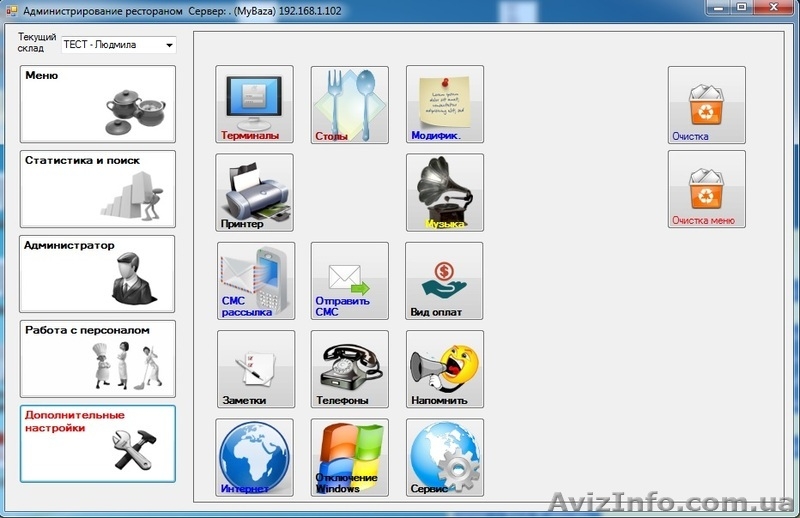
Task: Click the Очистка recycle bin button
Action: (706, 104)
